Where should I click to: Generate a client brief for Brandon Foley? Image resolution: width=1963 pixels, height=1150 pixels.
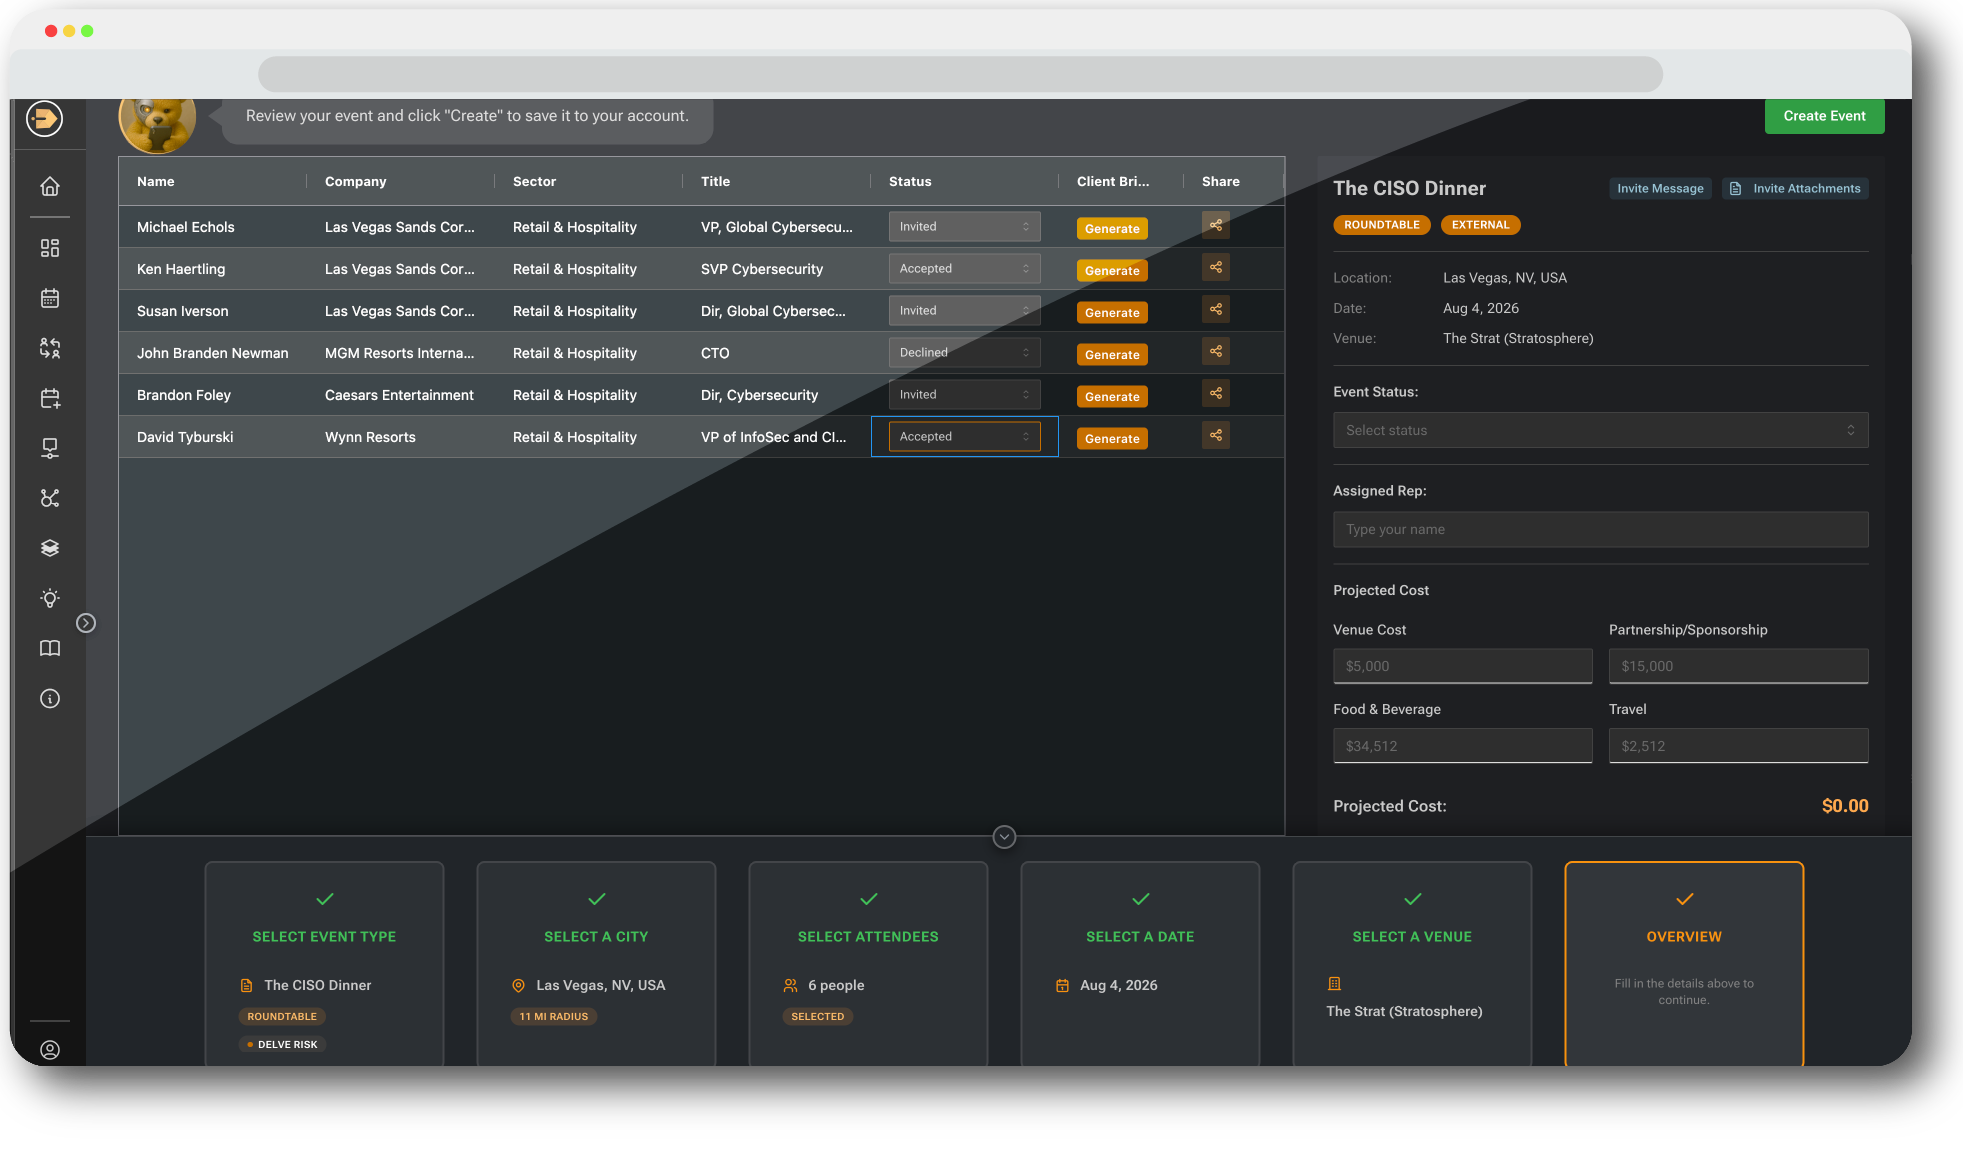tap(1111, 396)
